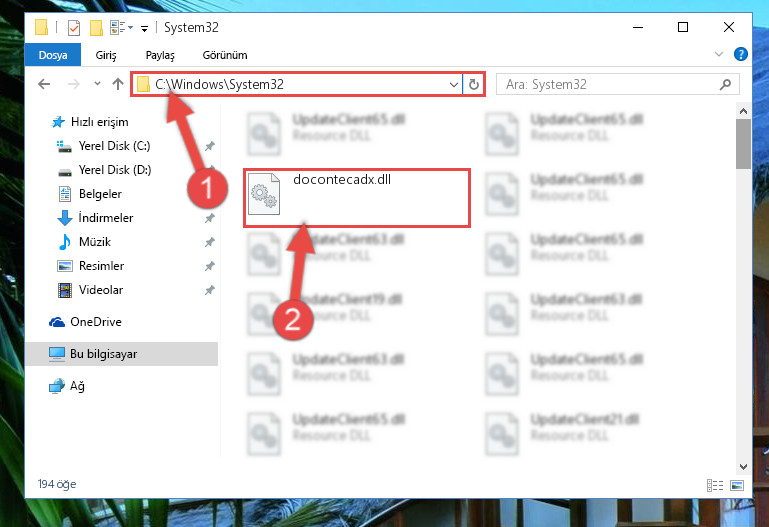The height and width of the screenshot is (527, 769).
Task: Switch to details view icon in status bar
Action: pos(715,485)
